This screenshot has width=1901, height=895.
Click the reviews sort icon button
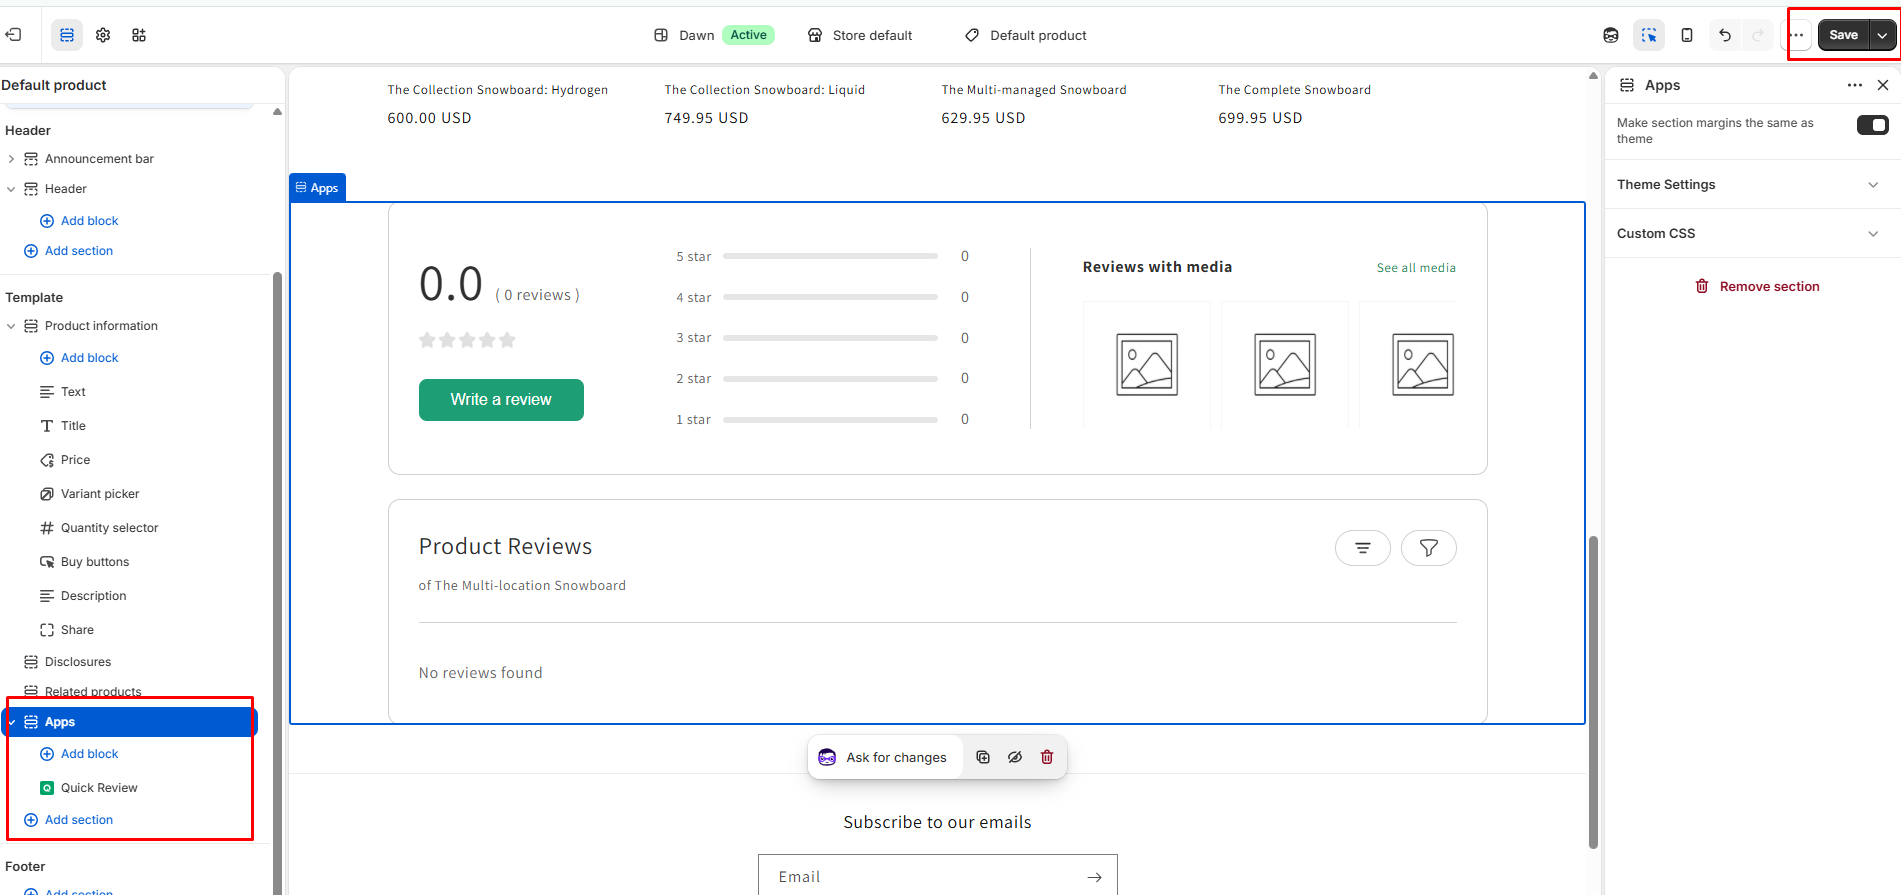[x=1363, y=548]
